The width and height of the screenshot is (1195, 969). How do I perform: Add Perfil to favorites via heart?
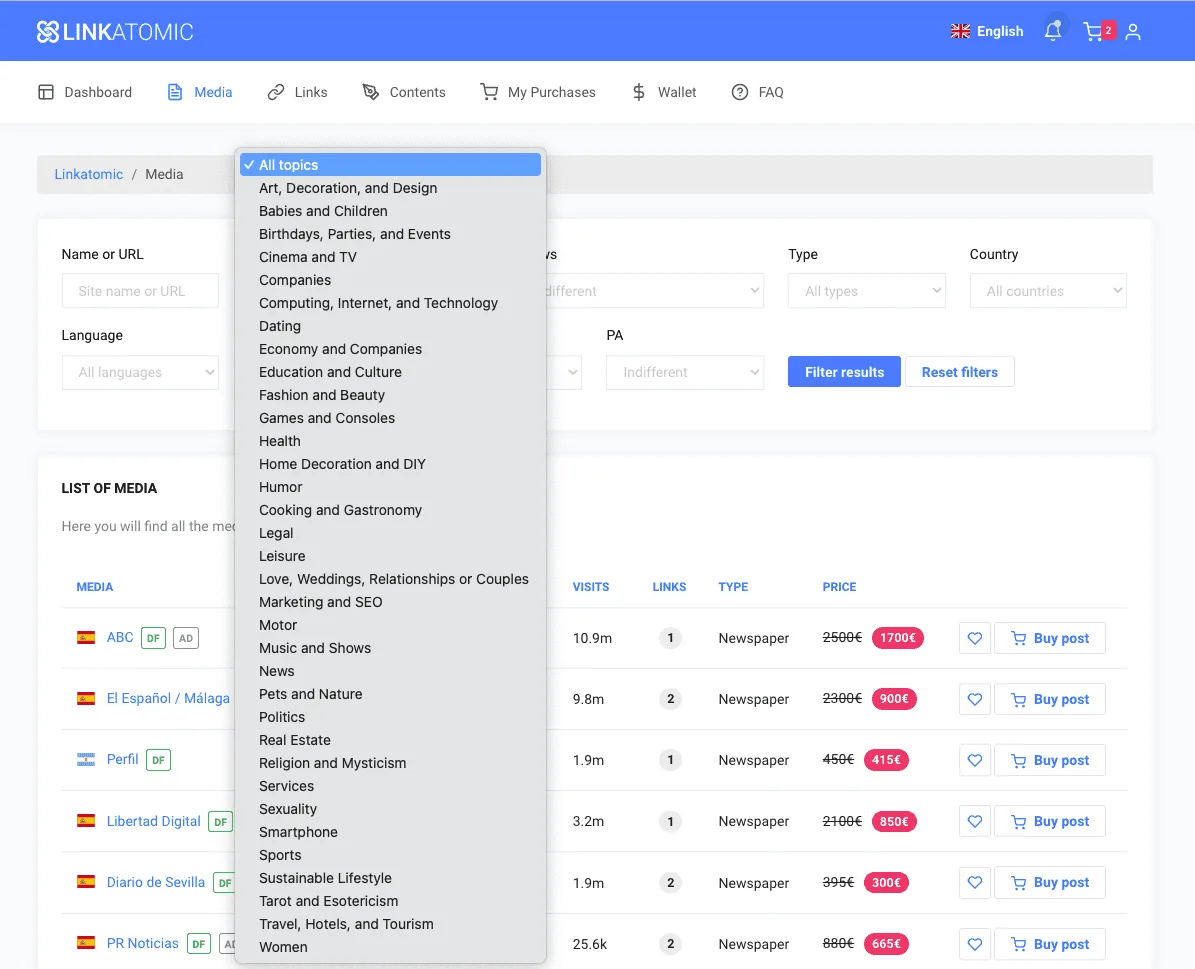(974, 760)
